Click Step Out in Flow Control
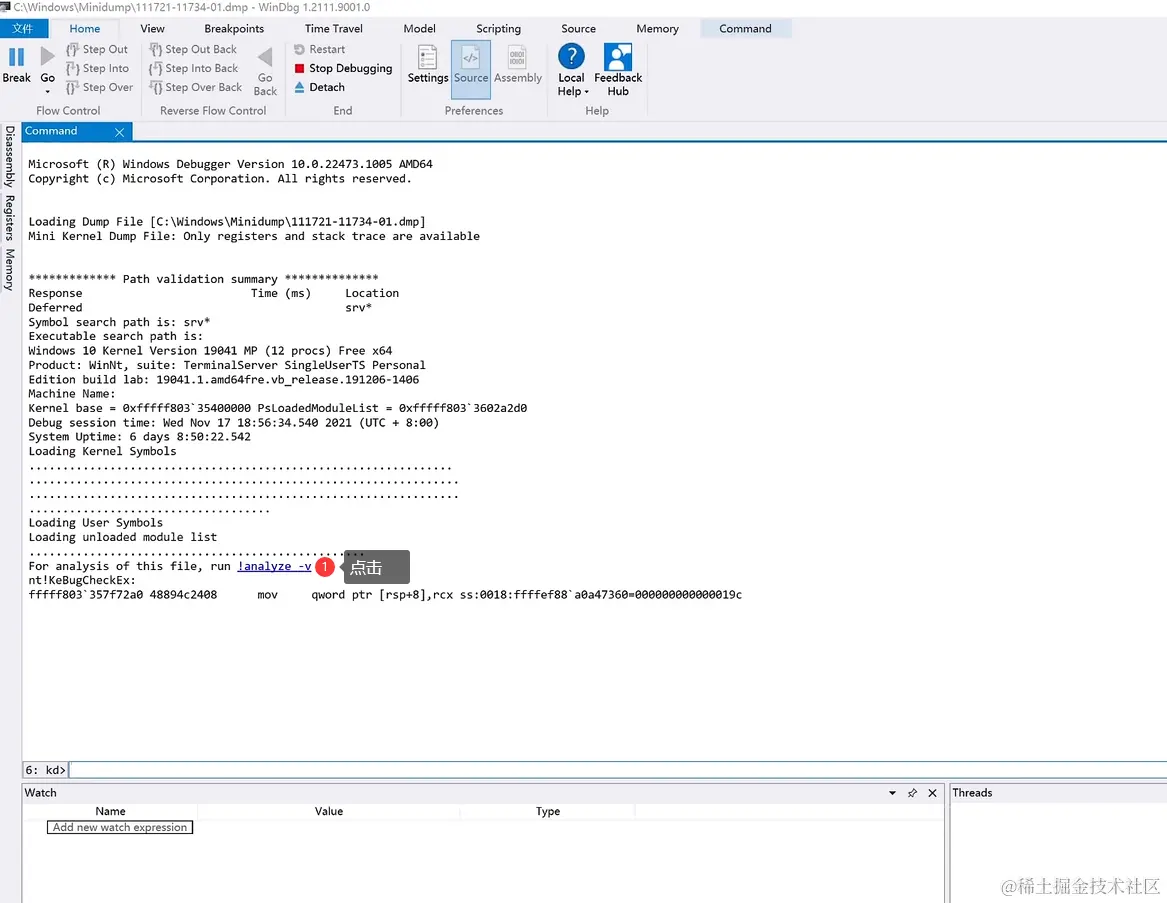The width and height of the screenshot is (1167, 903). pyautogui.click(x=97, y=49)
